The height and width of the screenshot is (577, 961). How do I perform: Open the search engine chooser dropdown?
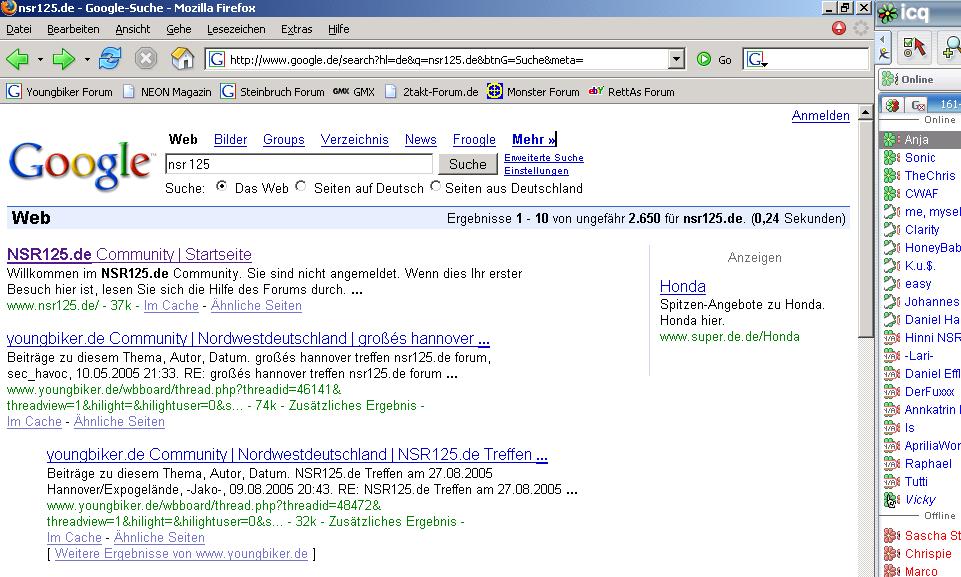tap(756, 59)
